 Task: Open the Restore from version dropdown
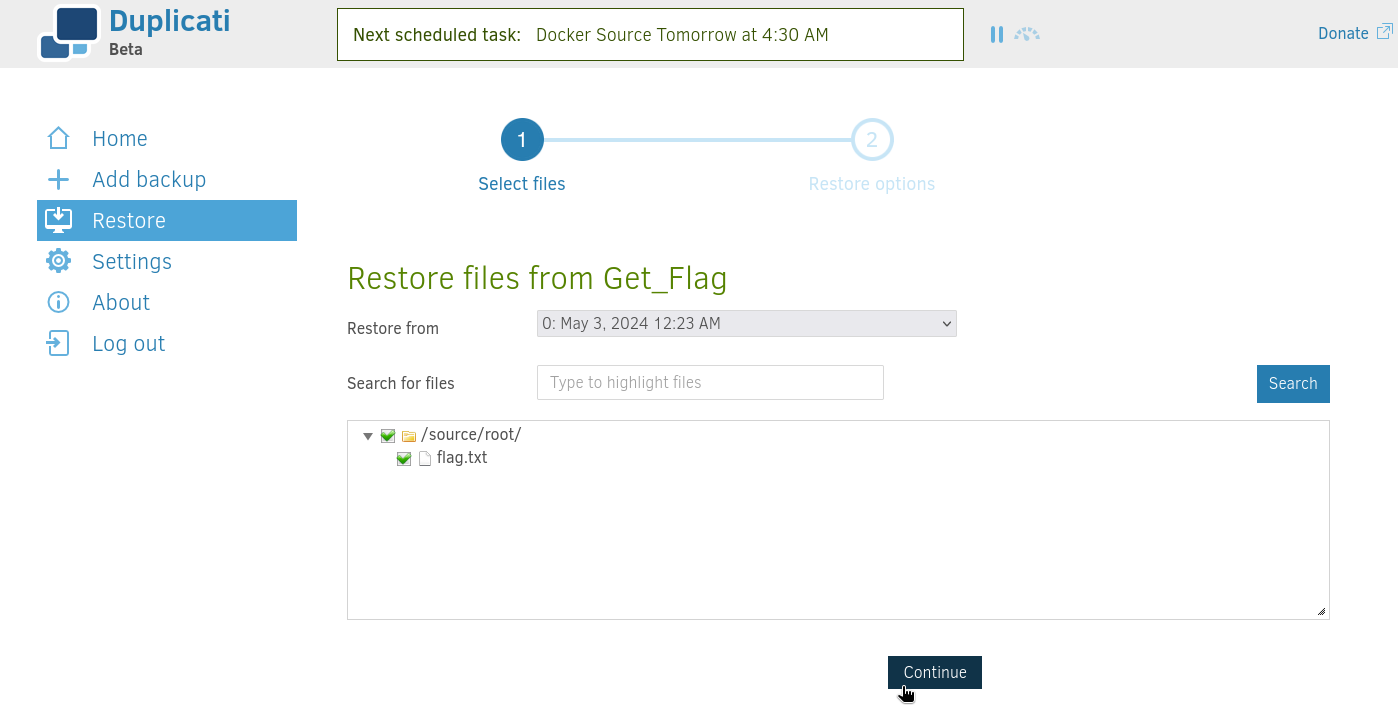(747, 324)
